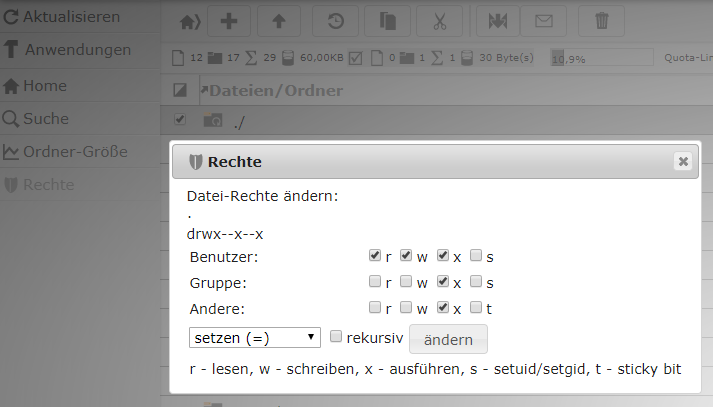This screenshot has width=713, height=407.
Task: Click the envelope mail toolbar icon
Action: pyautogui.click(x=544, y=20)
